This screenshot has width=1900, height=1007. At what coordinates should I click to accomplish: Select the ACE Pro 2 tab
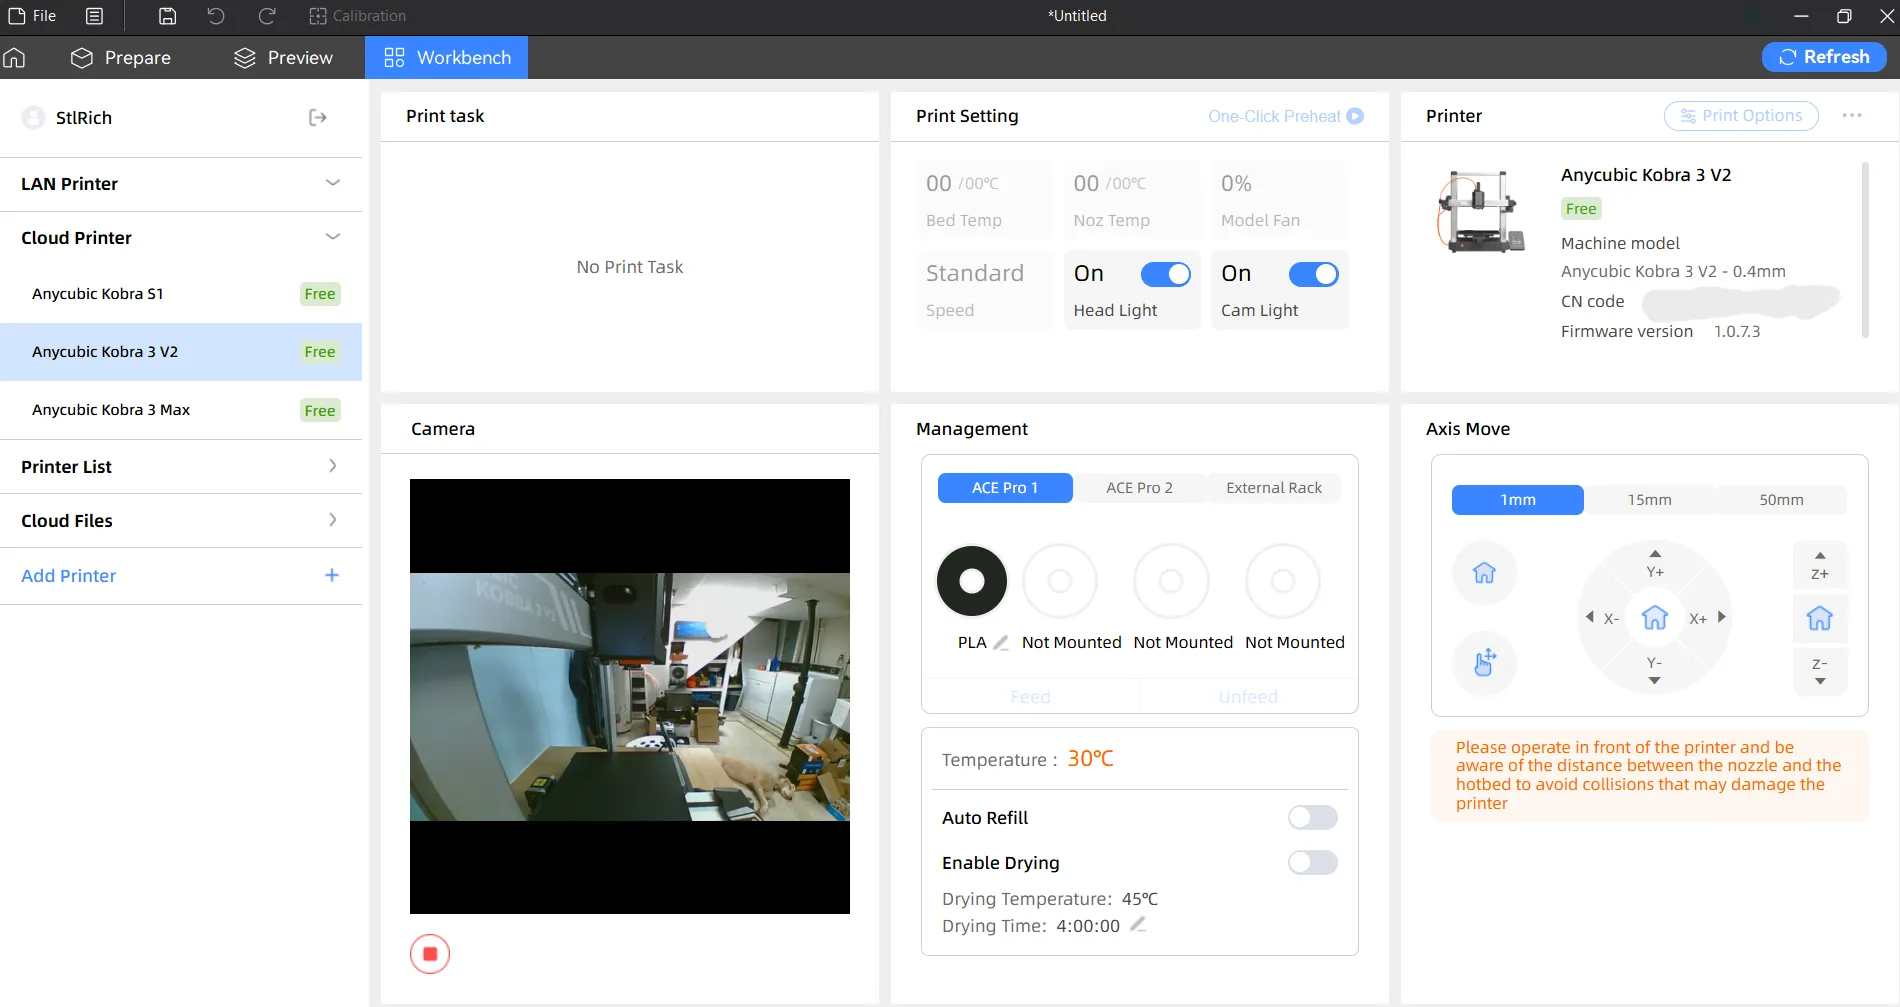[x=1139, y=488]
